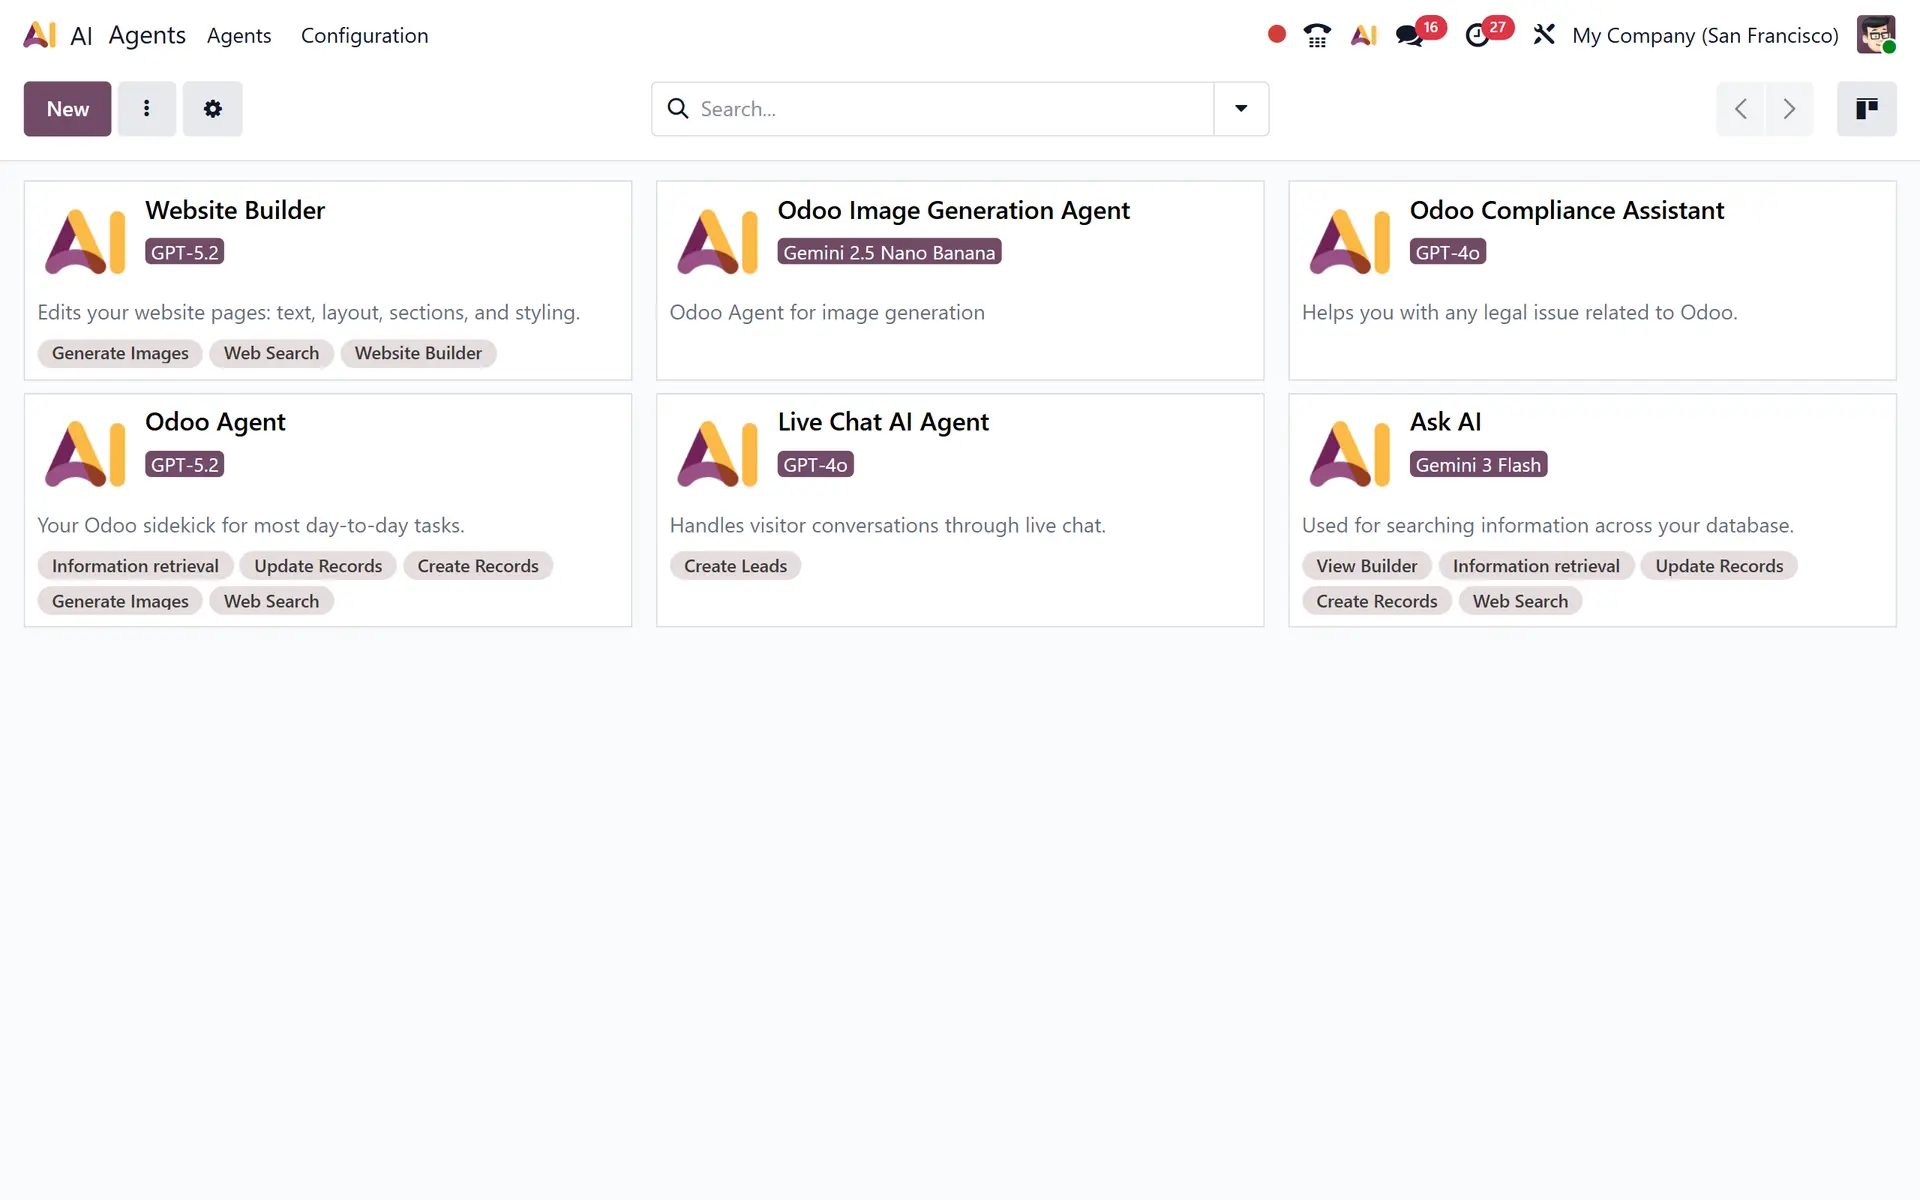Open the debug tools wrench icon
The image size is (1920, 1200).
1544,35
